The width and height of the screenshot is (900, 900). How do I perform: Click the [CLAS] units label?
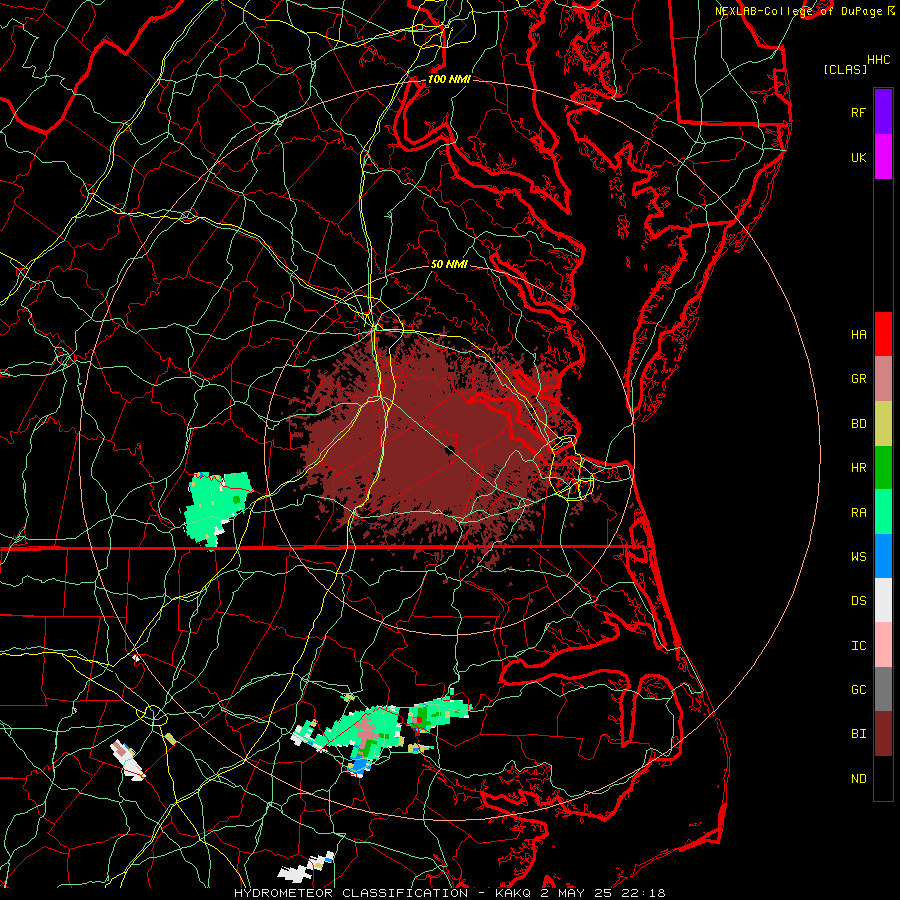pos(845,69)
